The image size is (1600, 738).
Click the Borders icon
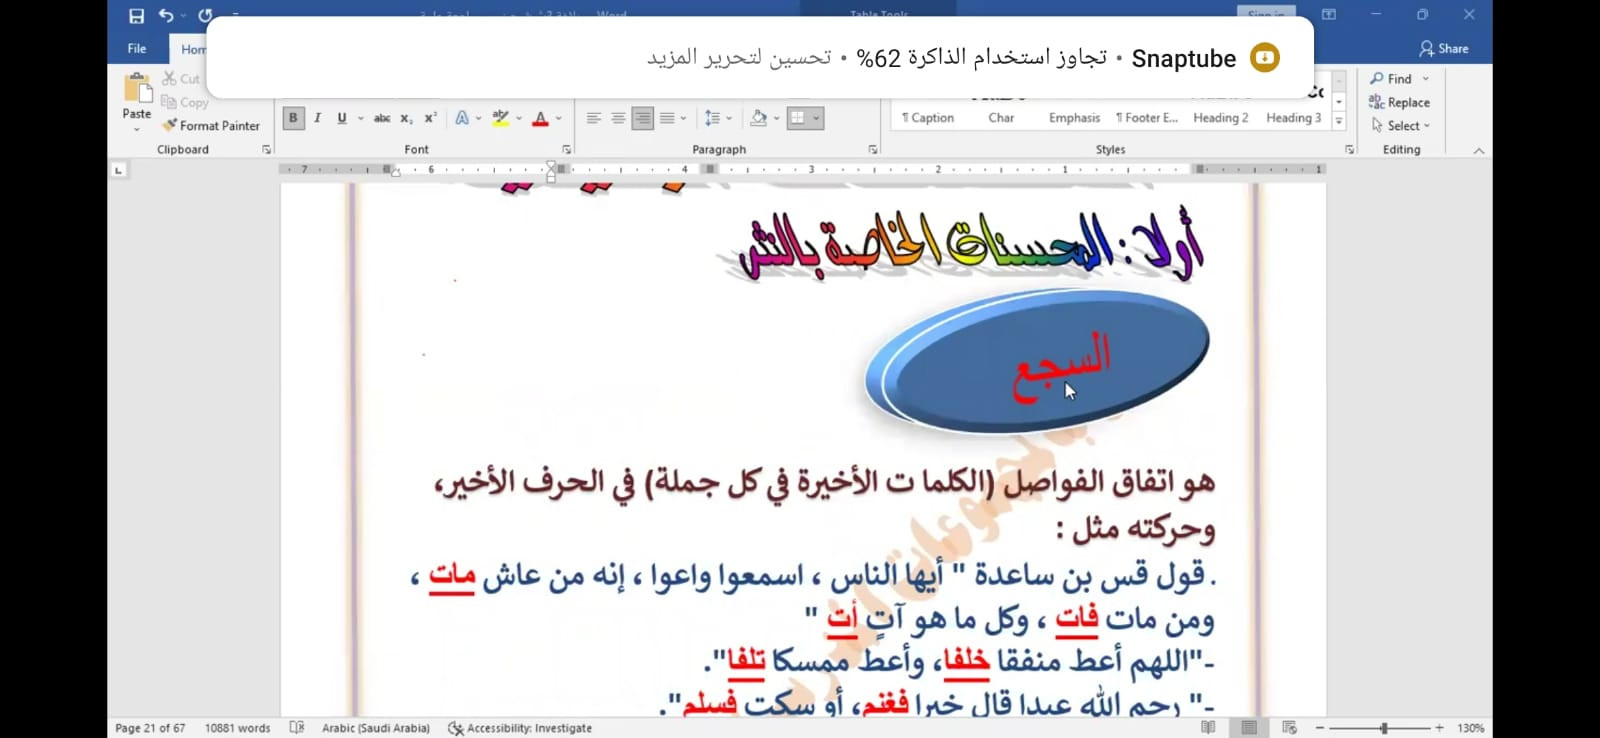(x=797, y=118)
